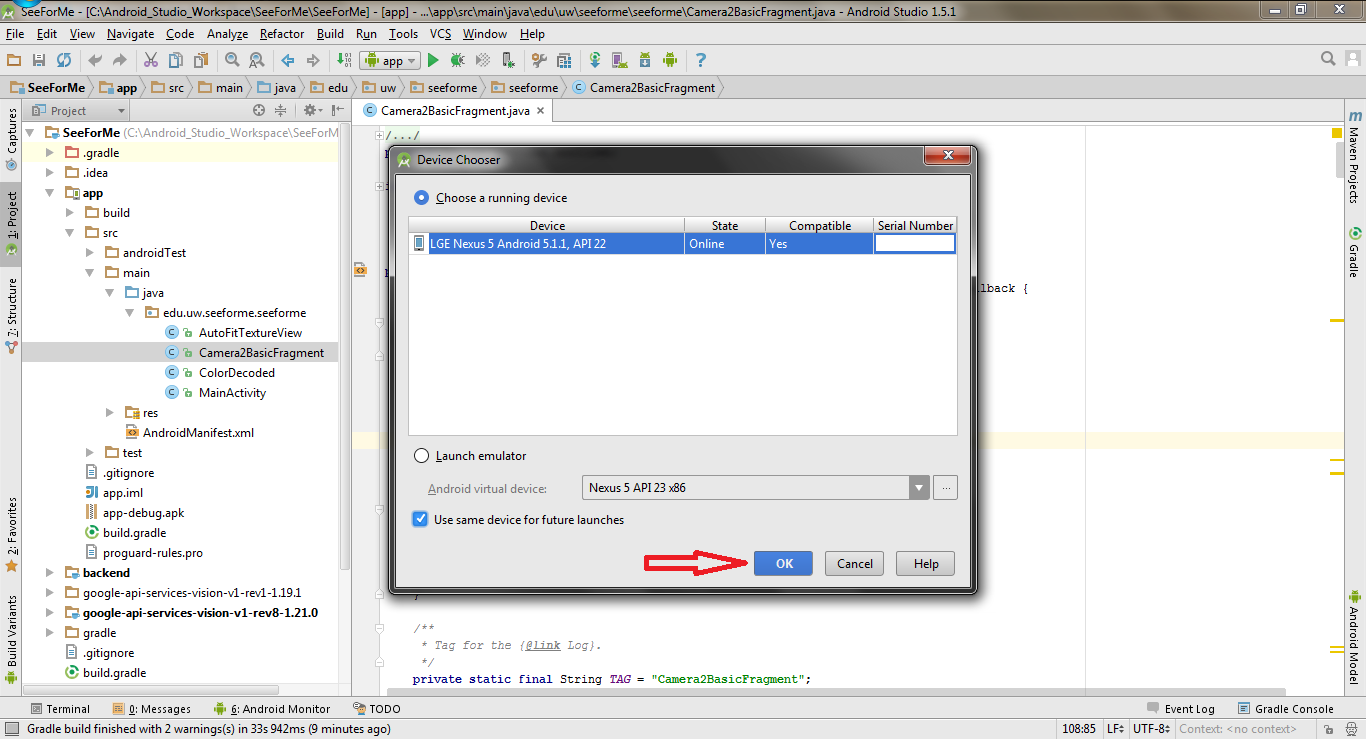Expand the backend module node
This screenshot has width=1366, height=739.
click(49, 573)
